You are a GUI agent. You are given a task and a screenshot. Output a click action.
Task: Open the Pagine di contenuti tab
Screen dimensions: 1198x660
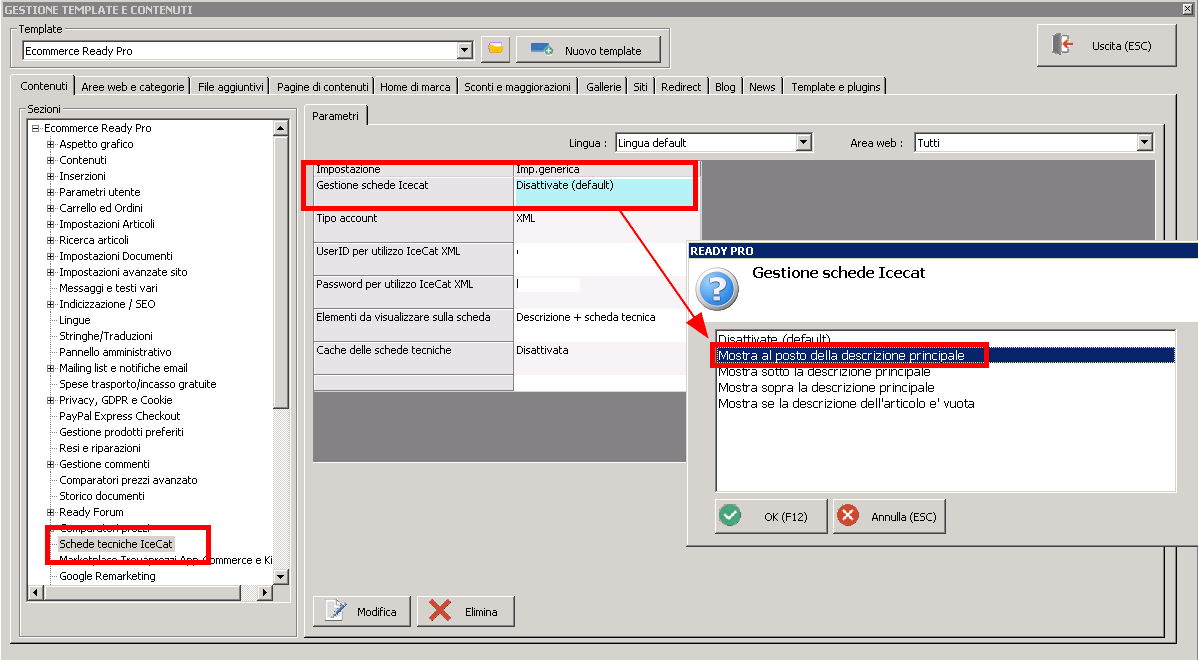pyautogui.click(x=322, y=87)
